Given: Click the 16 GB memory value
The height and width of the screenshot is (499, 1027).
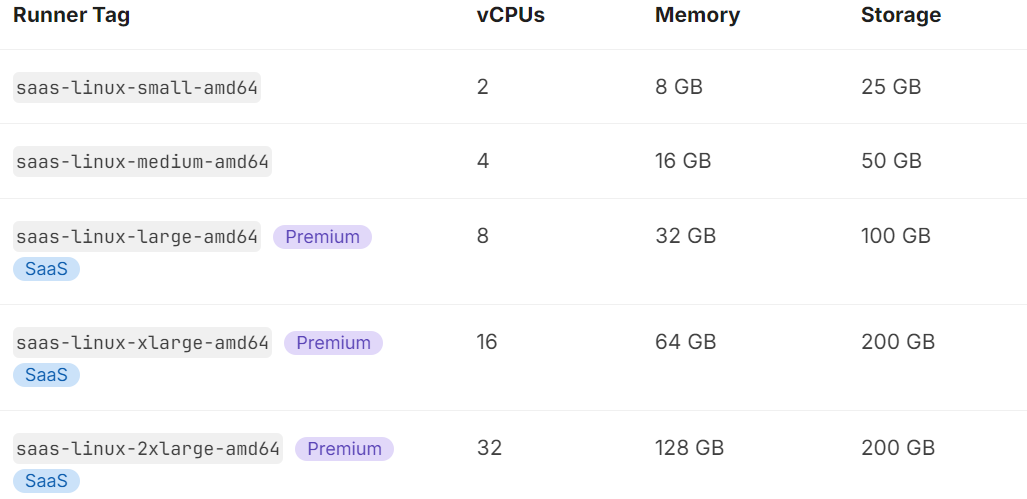Looking at the screenshot, I should tap(683, 160).
